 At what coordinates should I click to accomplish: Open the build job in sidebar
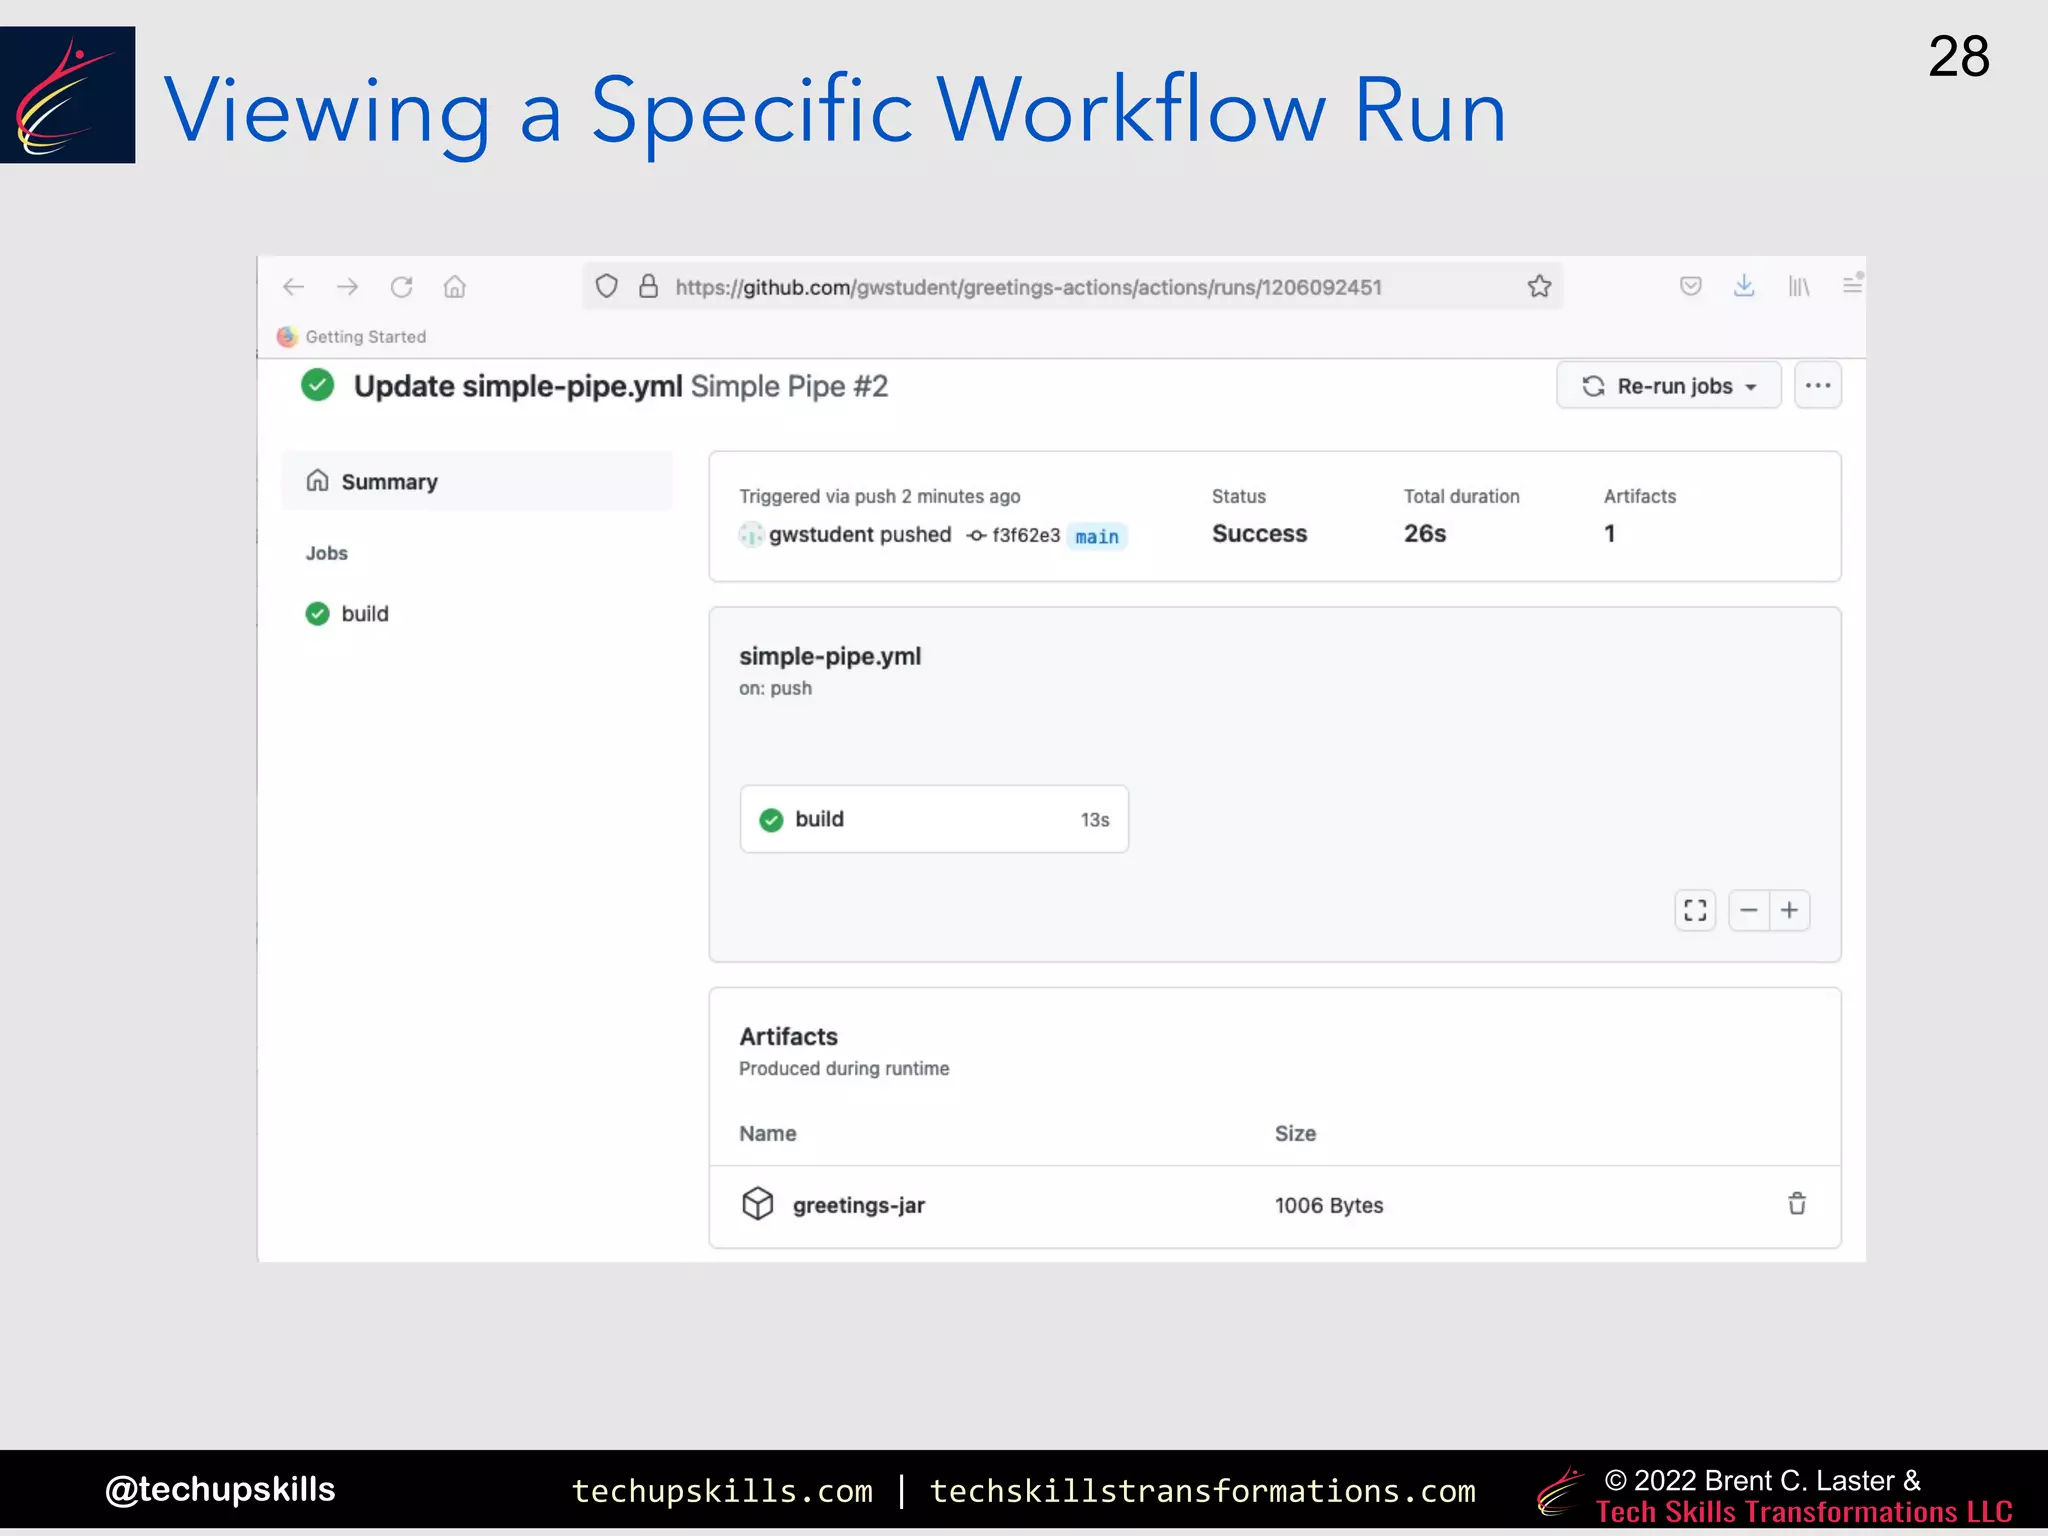pyautogui.click(x=364, y=614)
